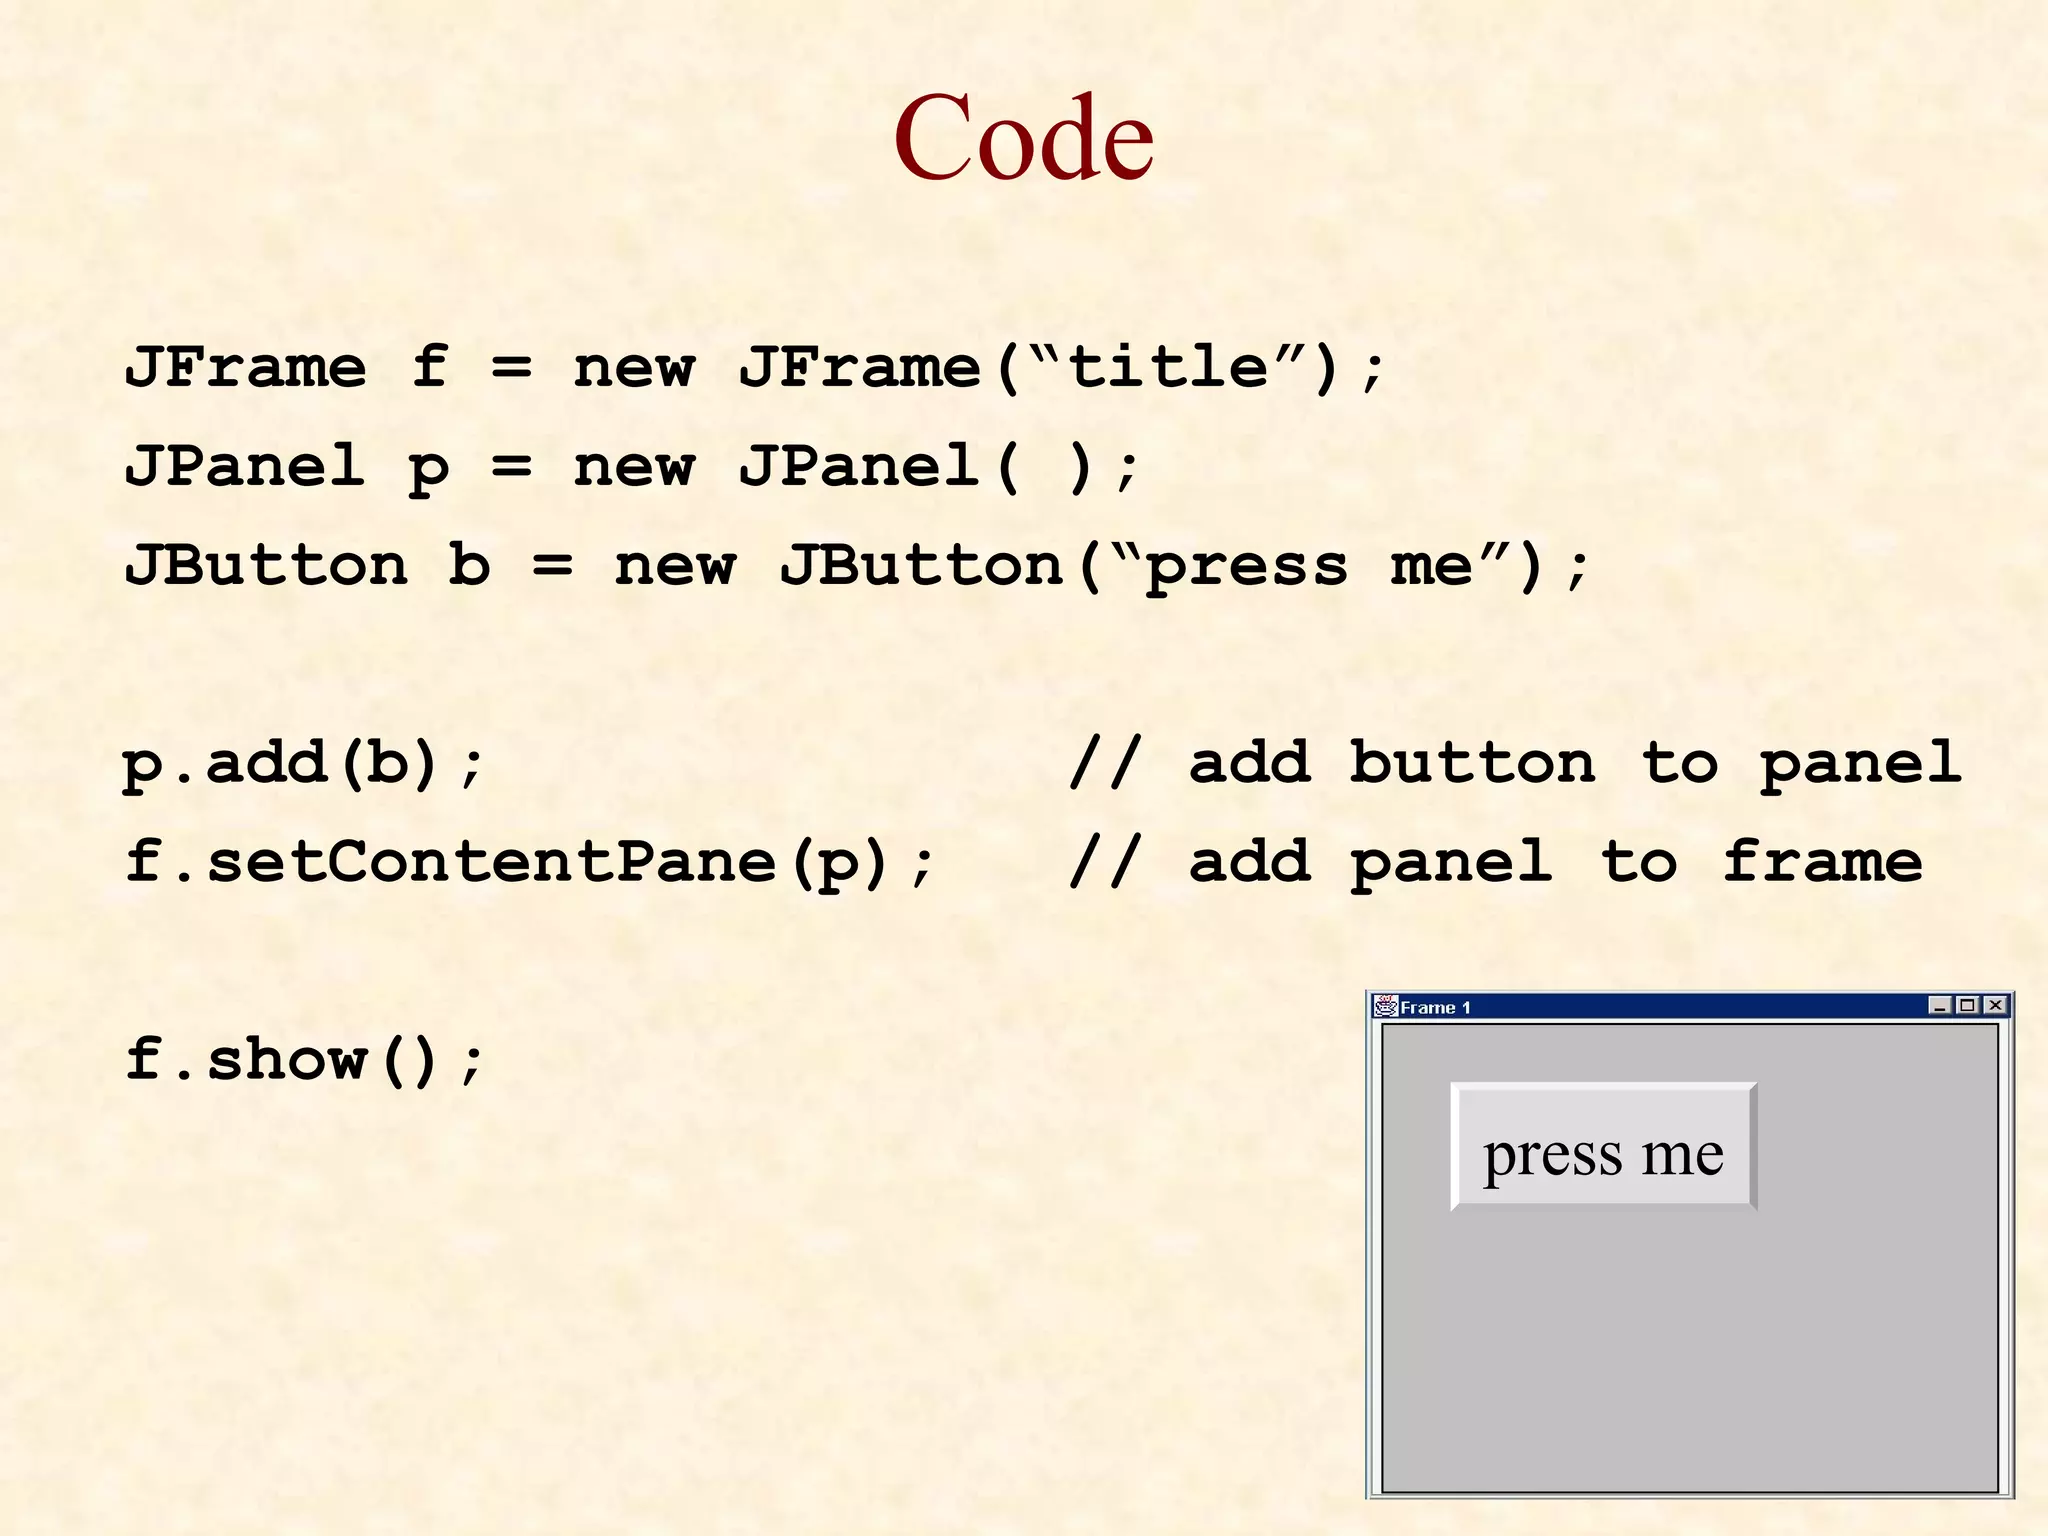The width and height of the screenshot is (2048, 1536).
Task: Click the "press me" button
Action: pyautogui.click(x=1603, y=1147)
